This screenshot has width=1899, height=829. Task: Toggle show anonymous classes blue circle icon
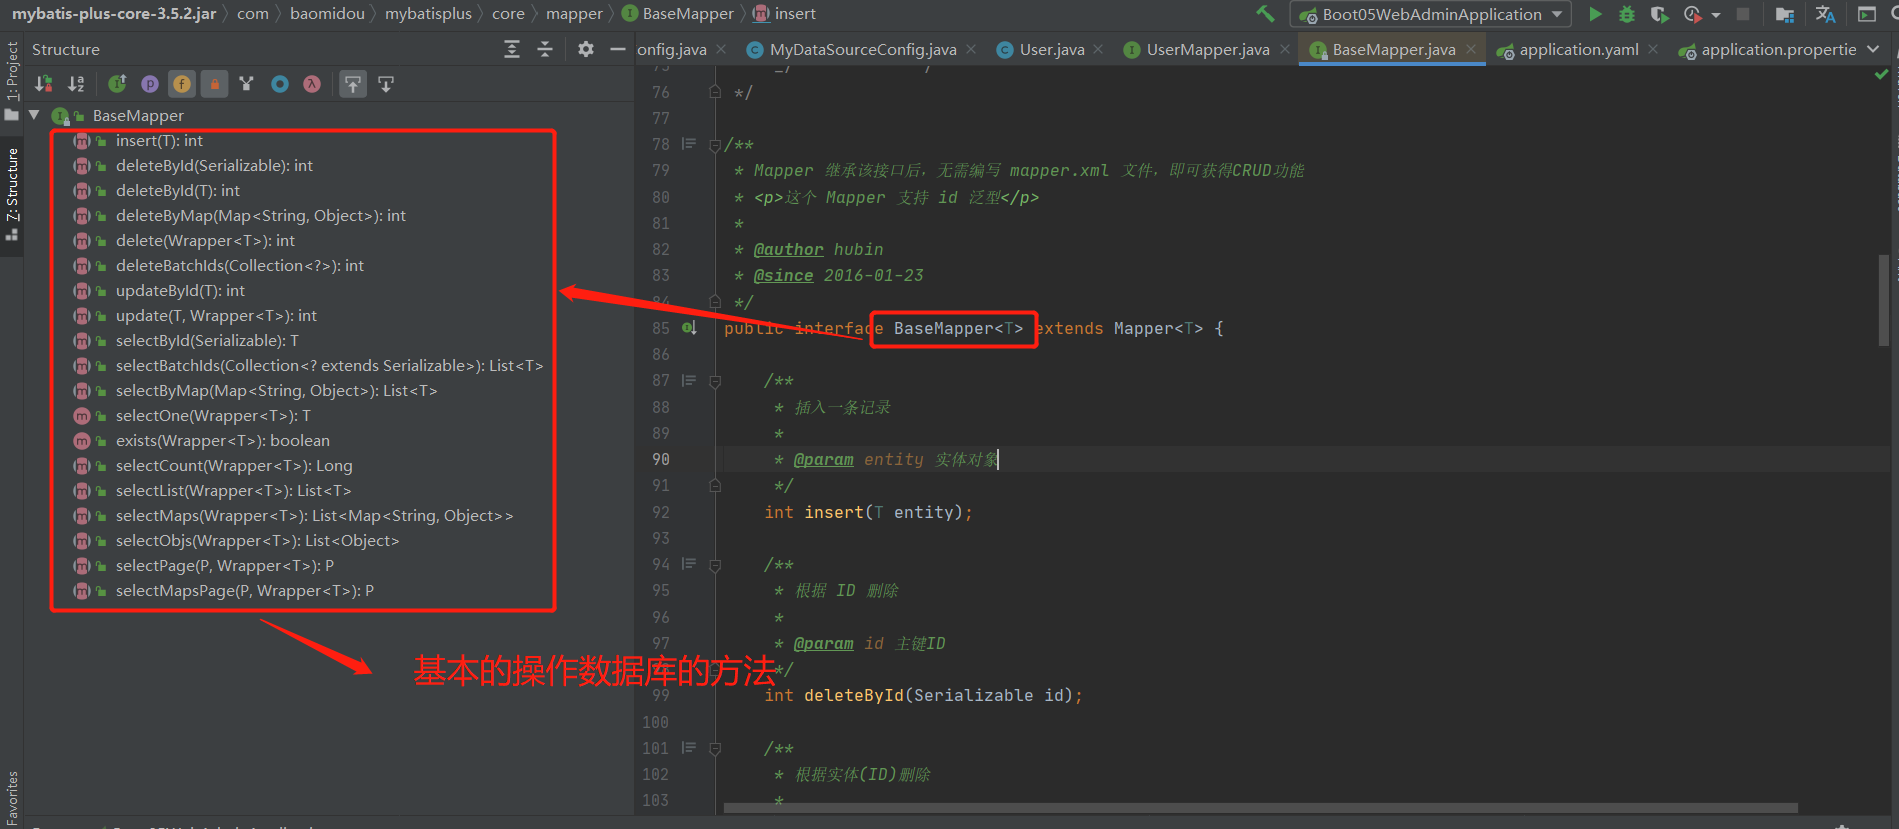[x=280, y=84]
